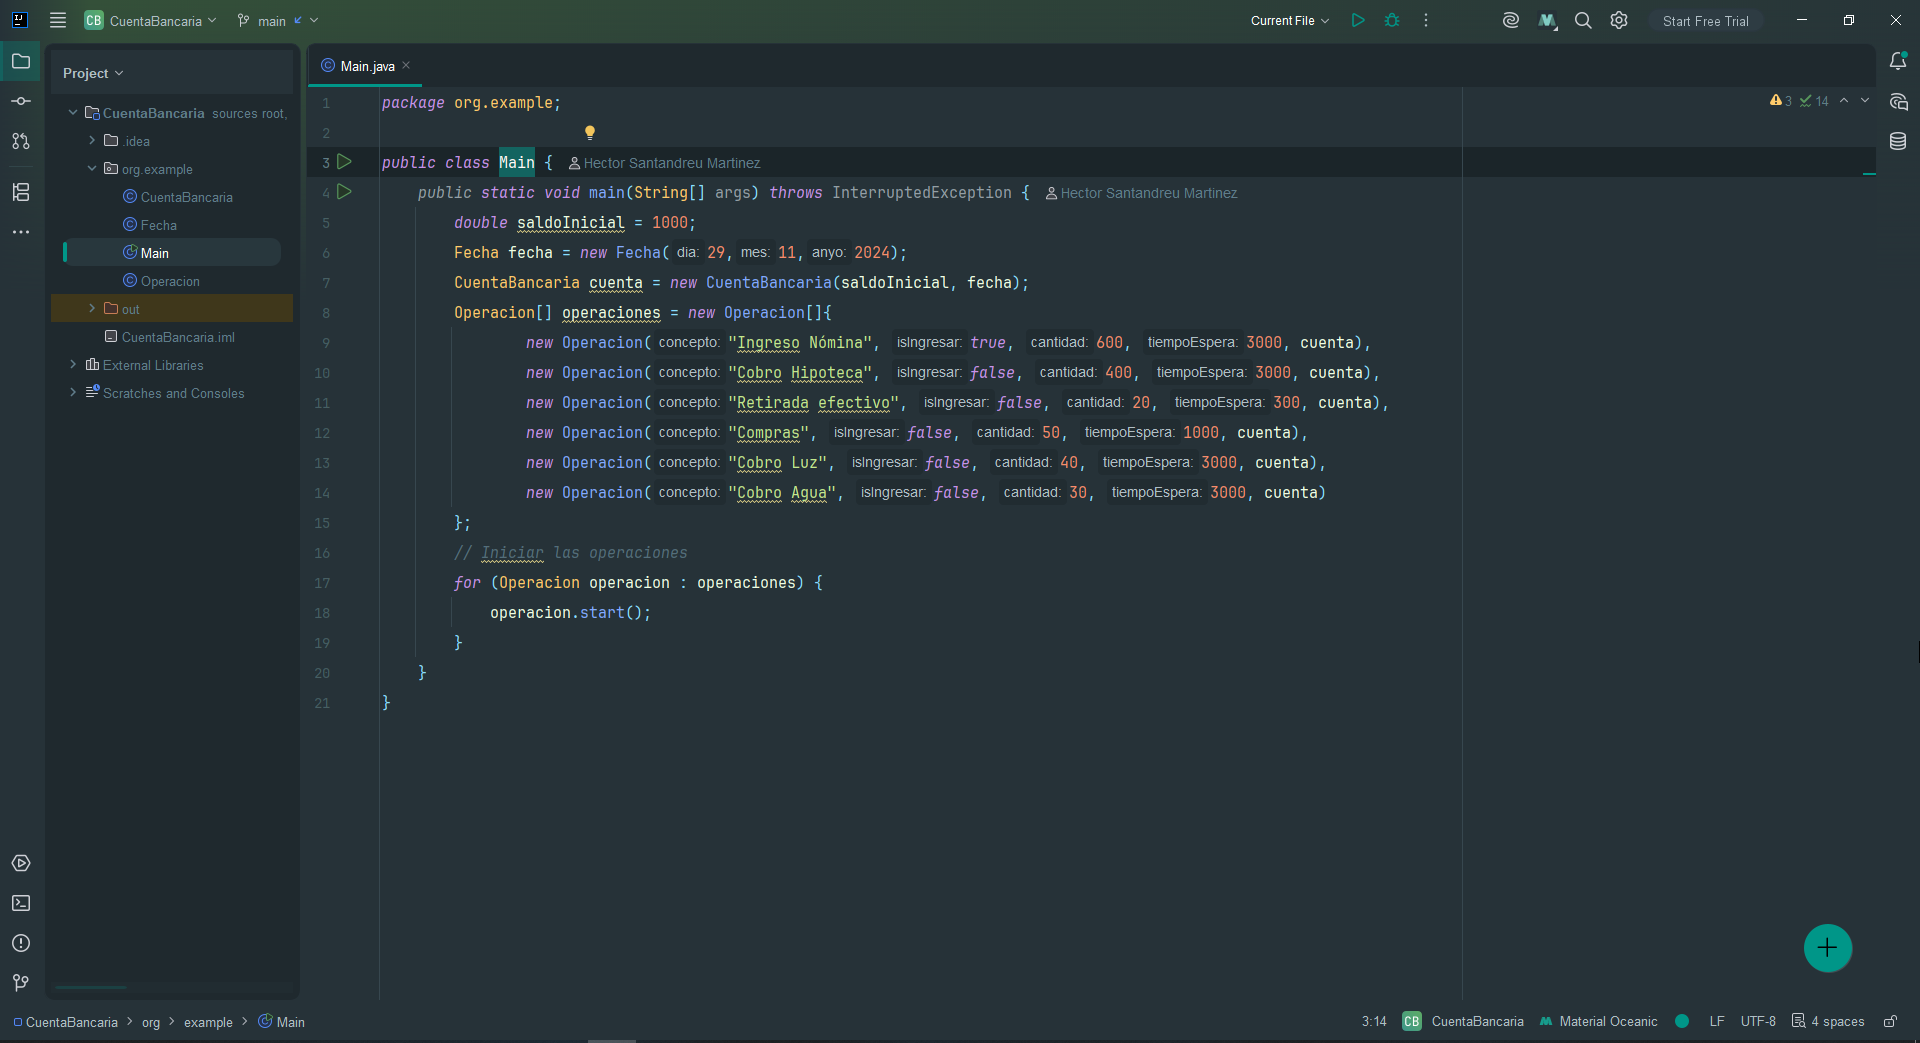Open Current File run configuration dropdown

[1290, 21]
